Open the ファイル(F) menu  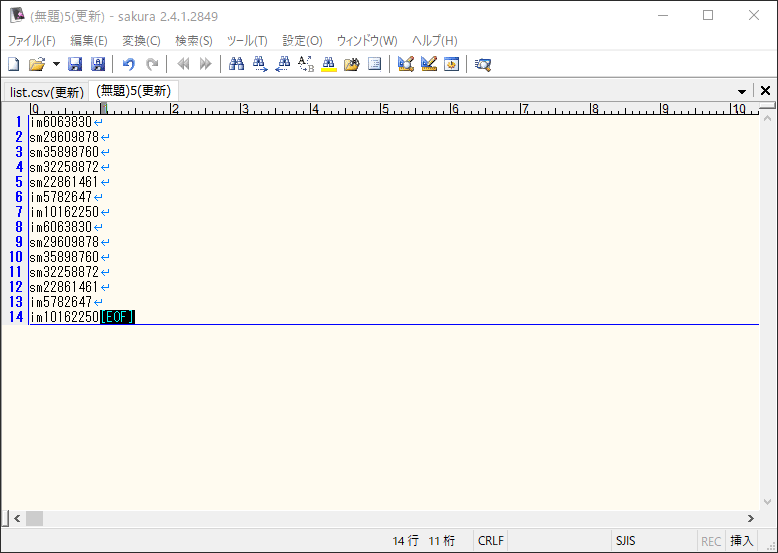click(x=32, y=41)
